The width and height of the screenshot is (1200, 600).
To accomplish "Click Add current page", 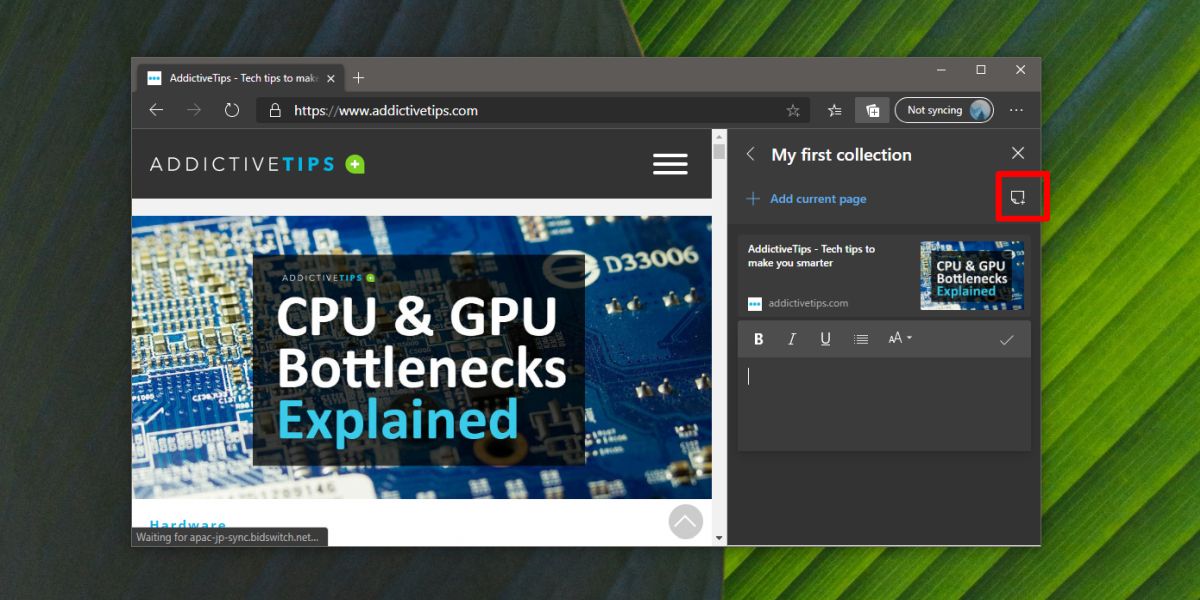I will 807,199.
